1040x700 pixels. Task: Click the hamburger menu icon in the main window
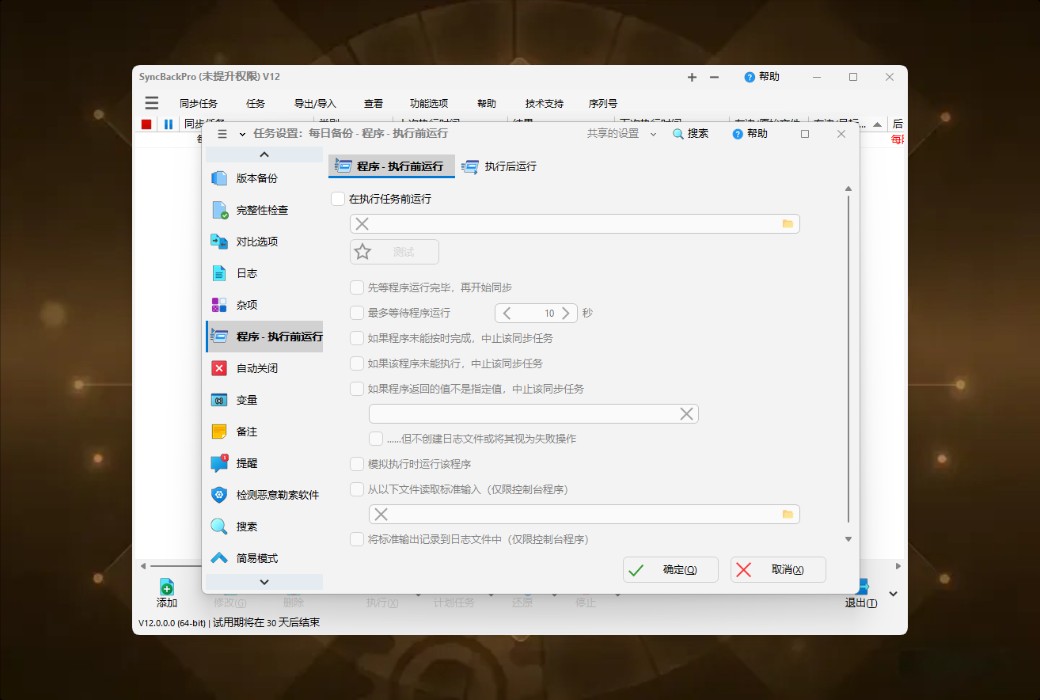[151, 101]
